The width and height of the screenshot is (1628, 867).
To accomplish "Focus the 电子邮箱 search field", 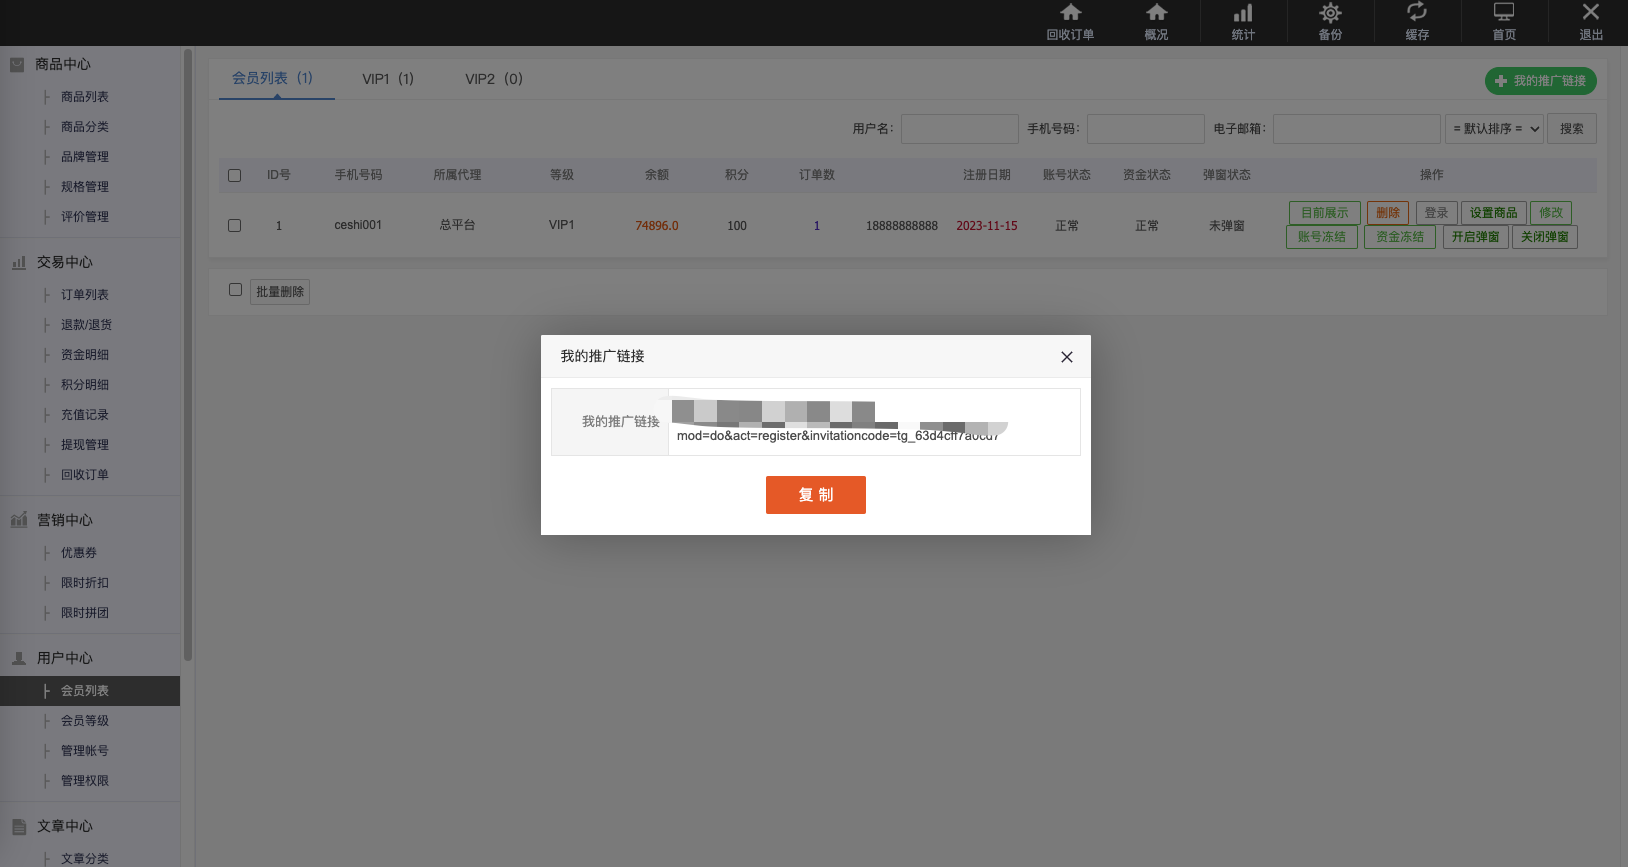I will (x=1357, y=129).
